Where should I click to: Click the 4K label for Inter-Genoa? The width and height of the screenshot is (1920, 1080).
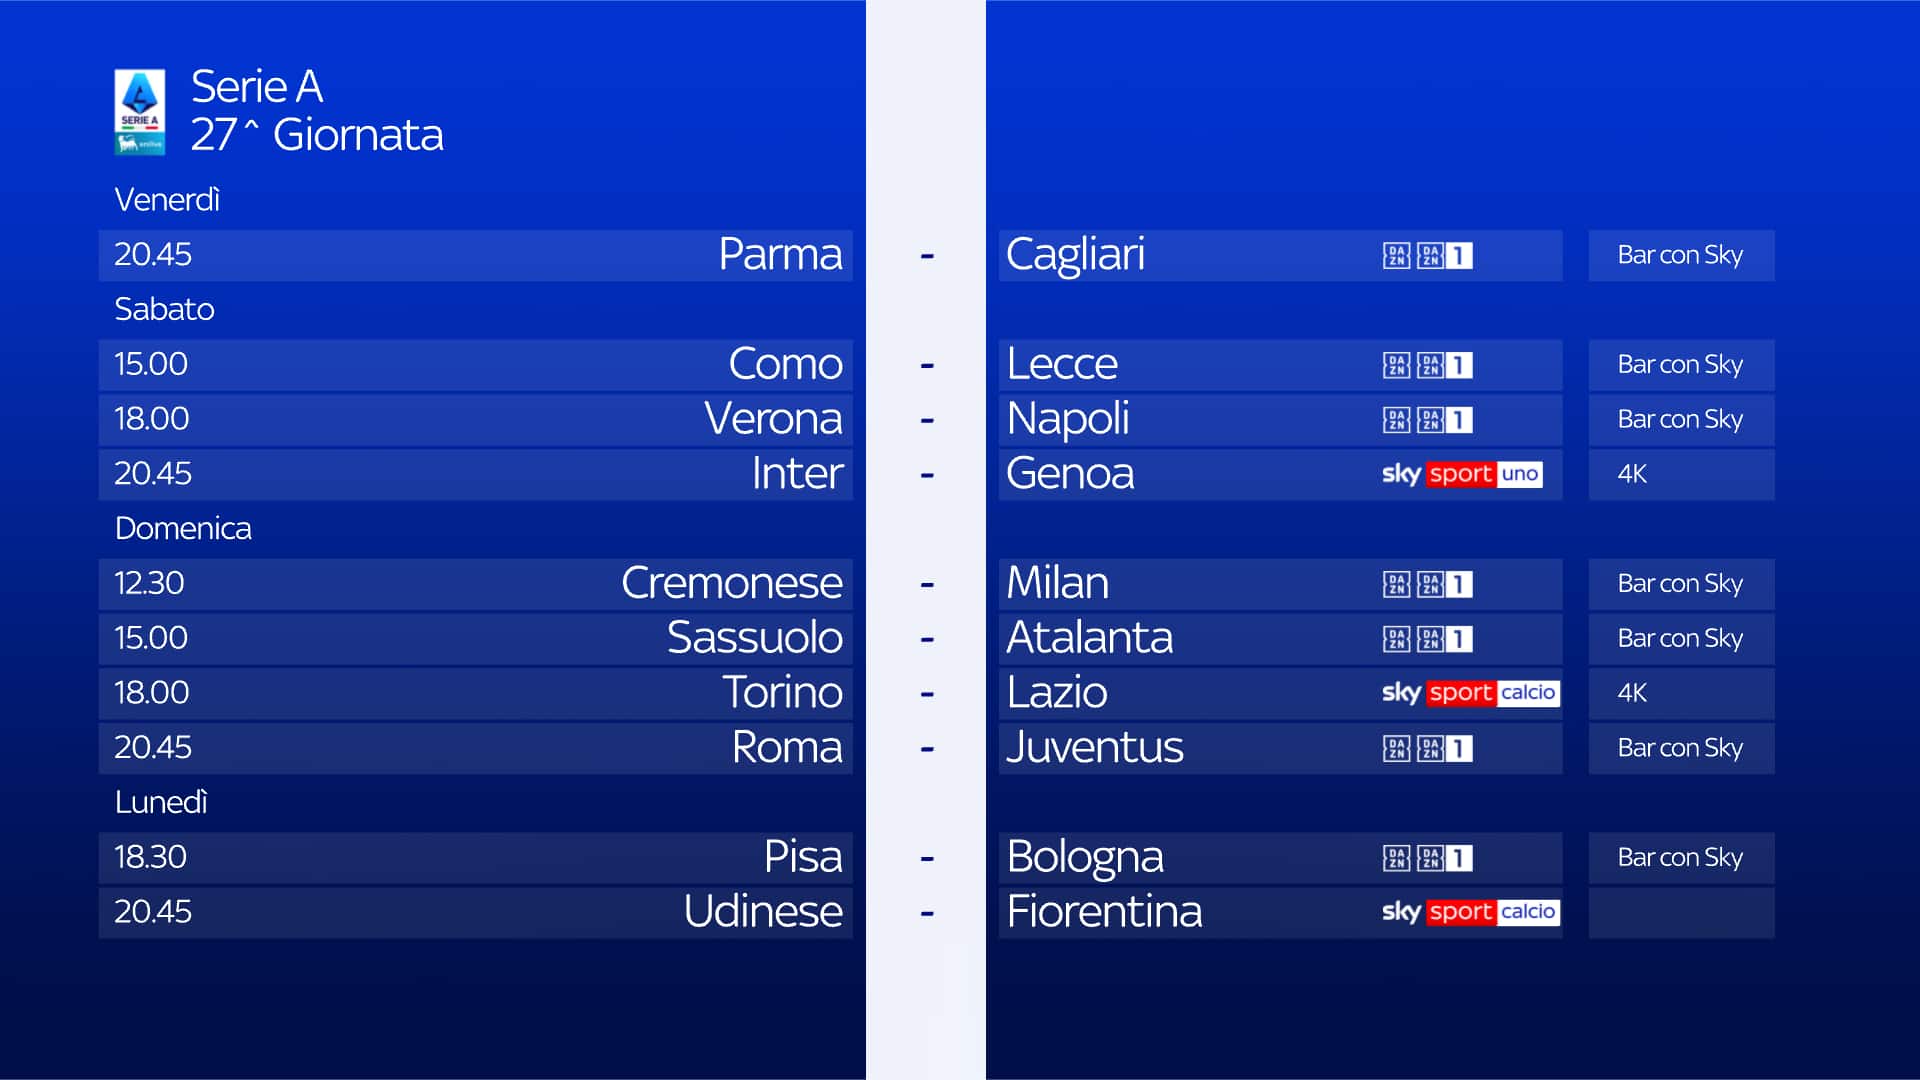pyautogui.click(x=1632, y=474)
